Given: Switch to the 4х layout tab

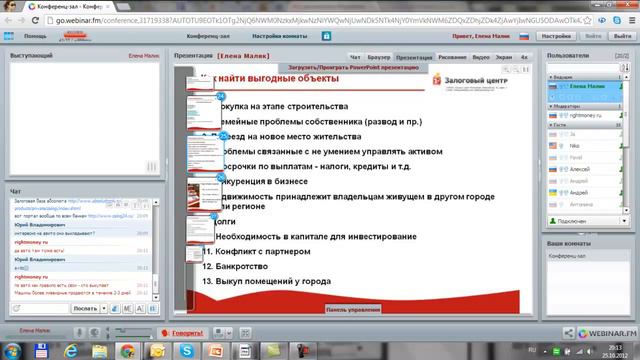Looking at the screenshot, I should (x=524, y=57).
